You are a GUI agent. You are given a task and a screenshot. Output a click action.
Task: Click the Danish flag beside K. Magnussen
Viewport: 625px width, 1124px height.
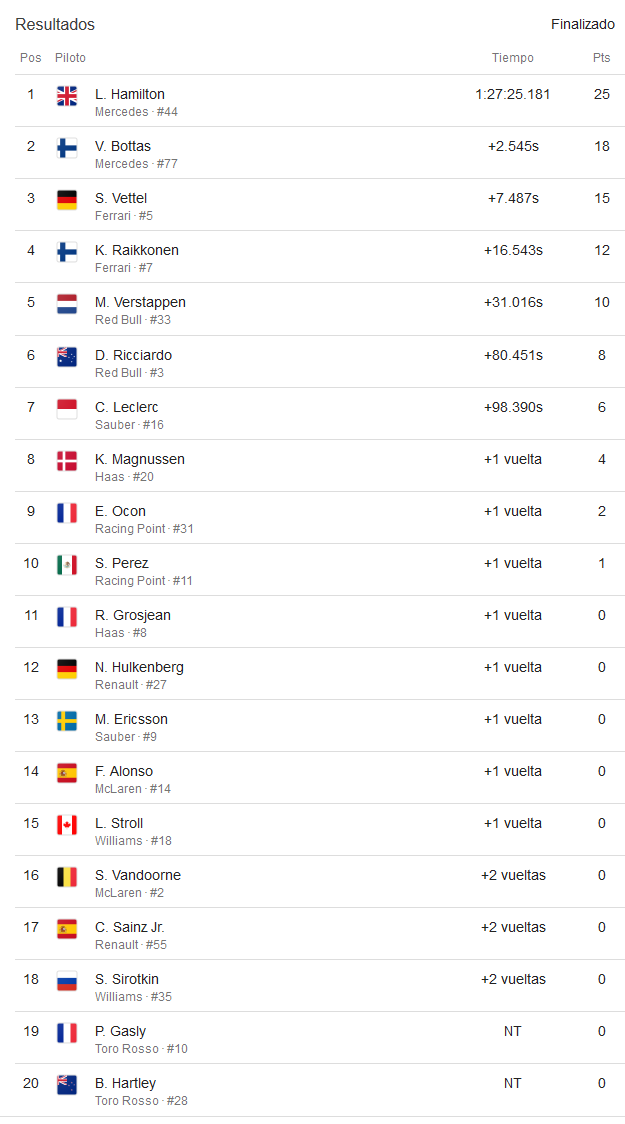pos(67,461)
